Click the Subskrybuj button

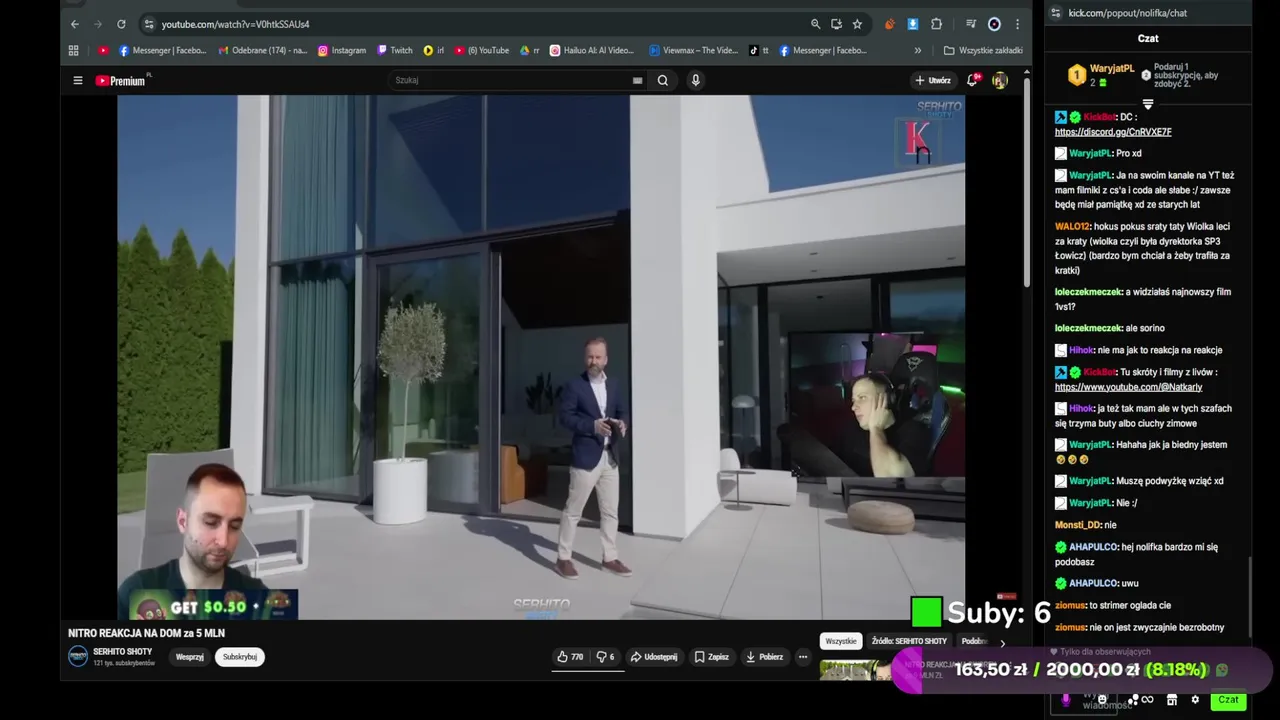click(240, 657)
